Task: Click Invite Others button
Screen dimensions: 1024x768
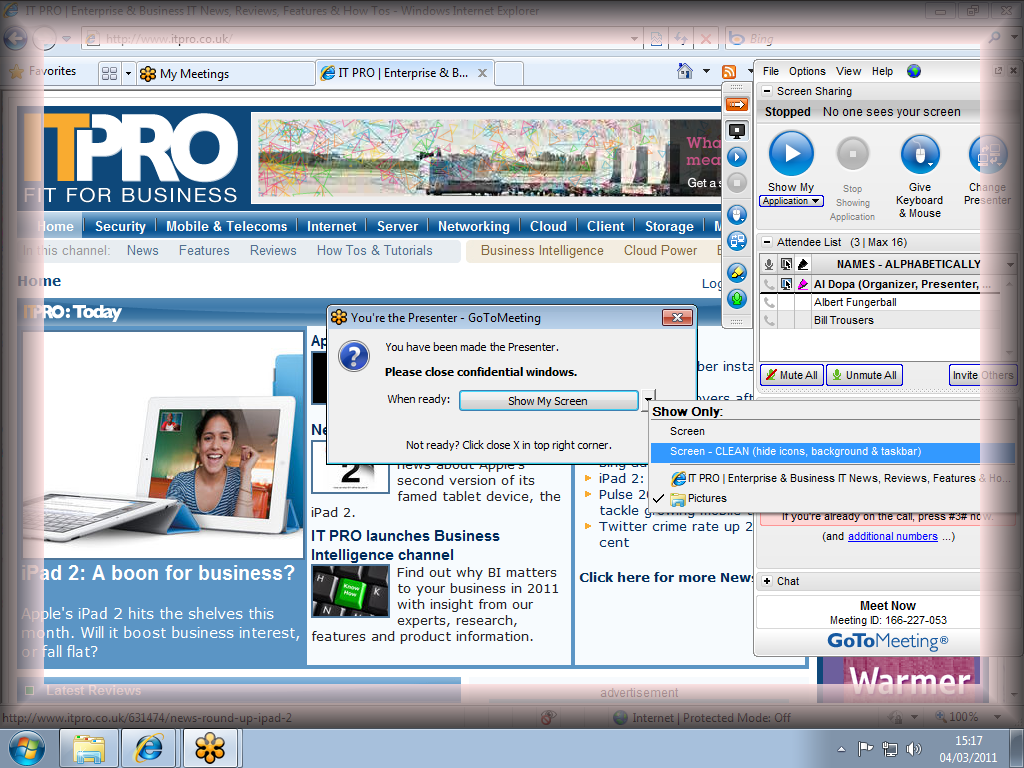Action: click(x=983, y=375)
